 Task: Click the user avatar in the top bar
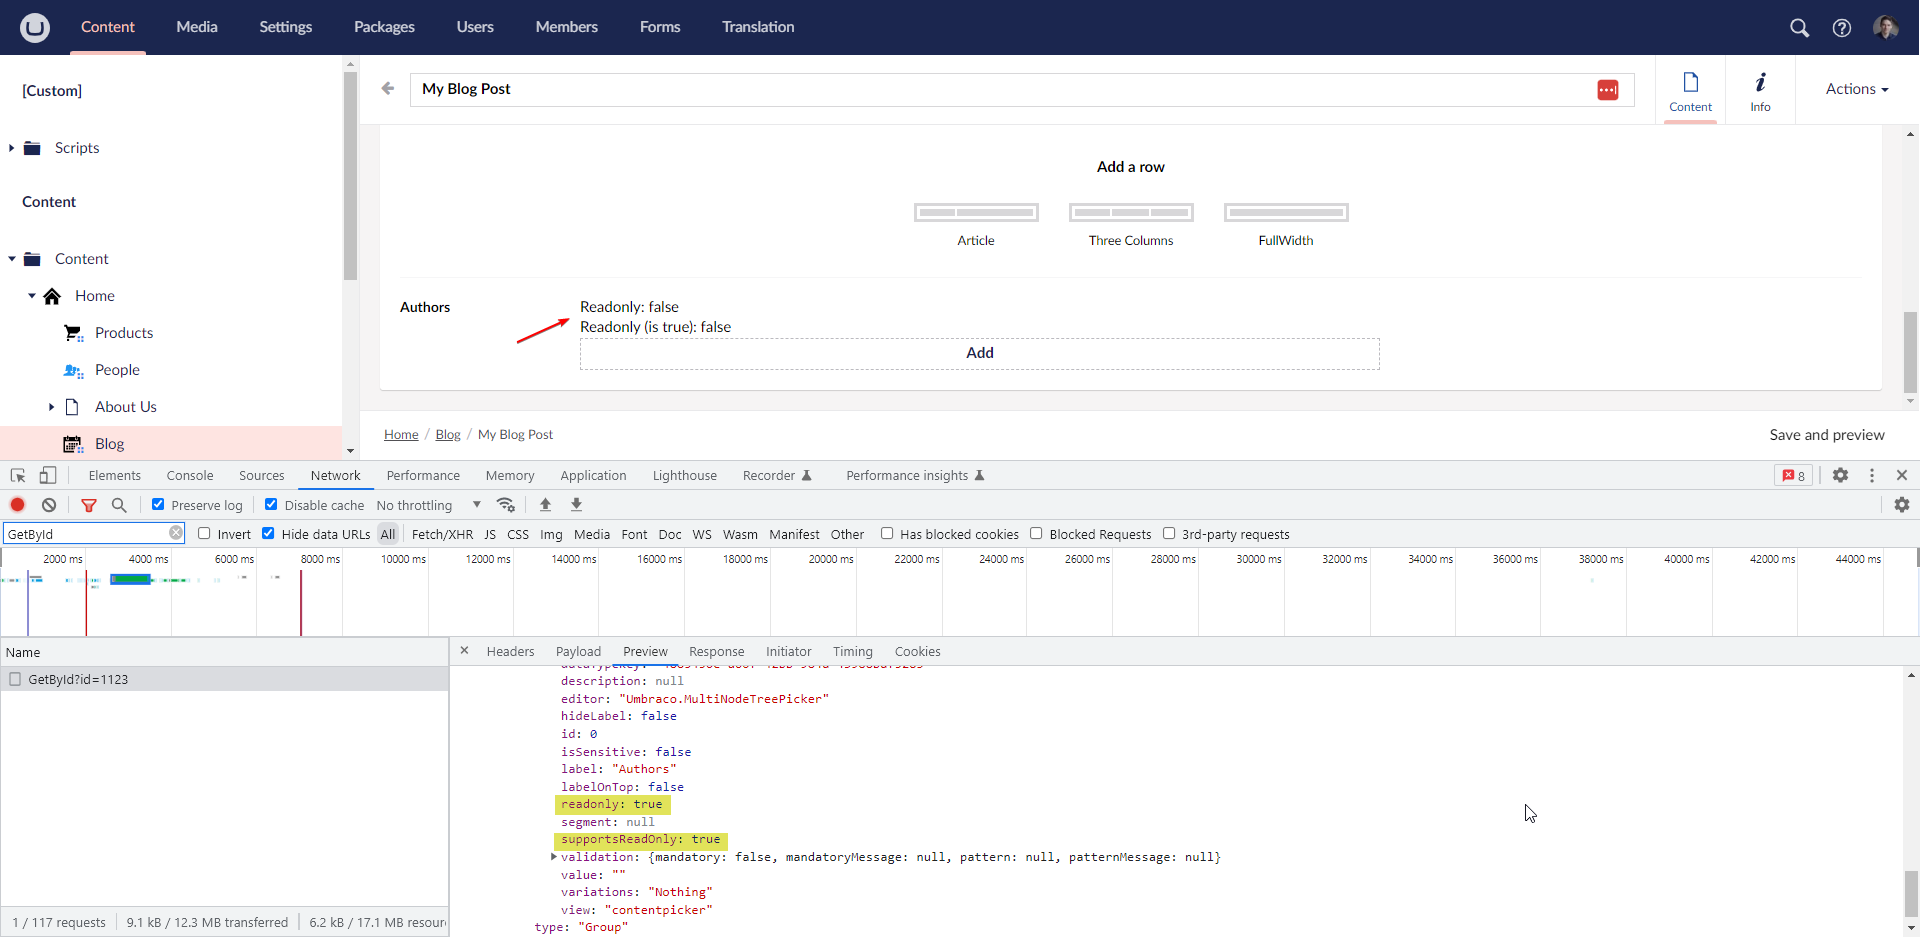tap(1887, 28)
